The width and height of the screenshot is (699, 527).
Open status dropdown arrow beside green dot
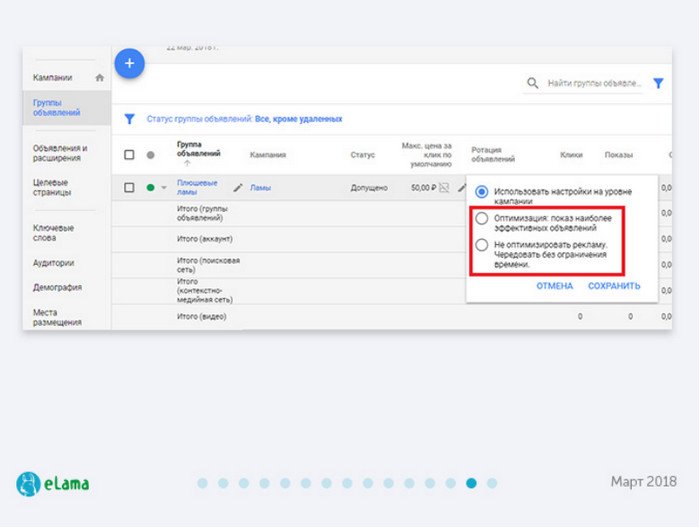(x=164, y=188)
